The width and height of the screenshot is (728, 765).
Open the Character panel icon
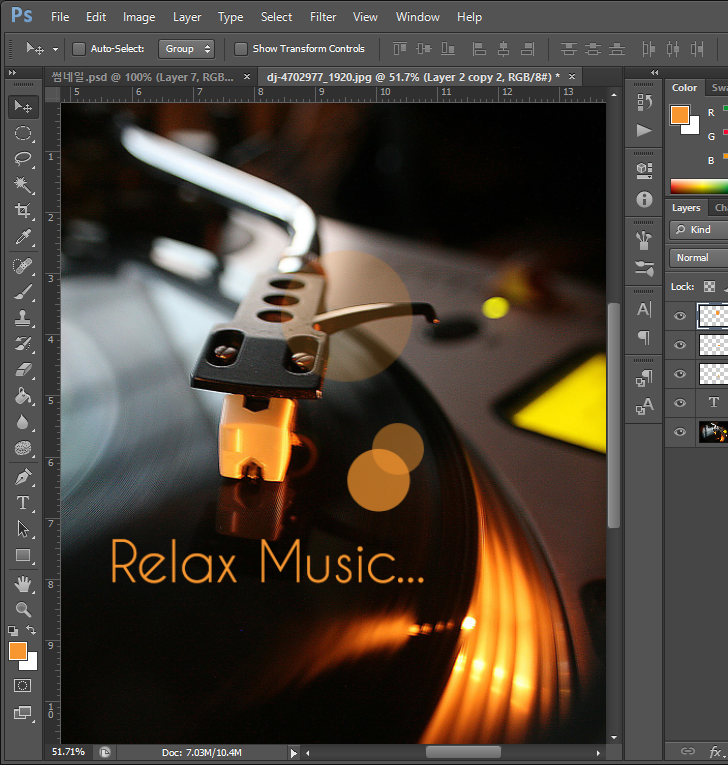tap(644, 309)
